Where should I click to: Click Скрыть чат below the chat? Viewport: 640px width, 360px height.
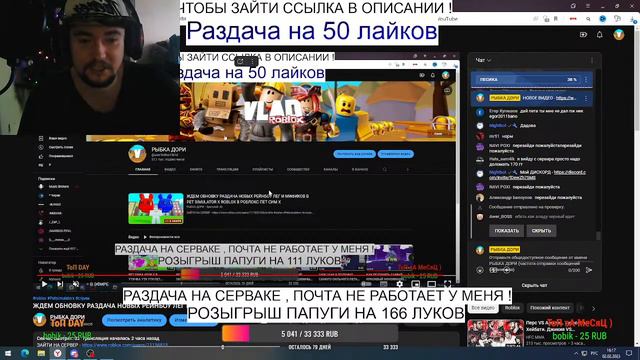534,285
